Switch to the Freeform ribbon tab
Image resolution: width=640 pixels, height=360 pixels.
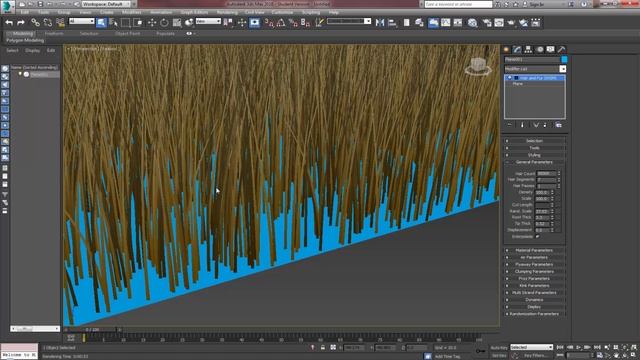(54, 33)
